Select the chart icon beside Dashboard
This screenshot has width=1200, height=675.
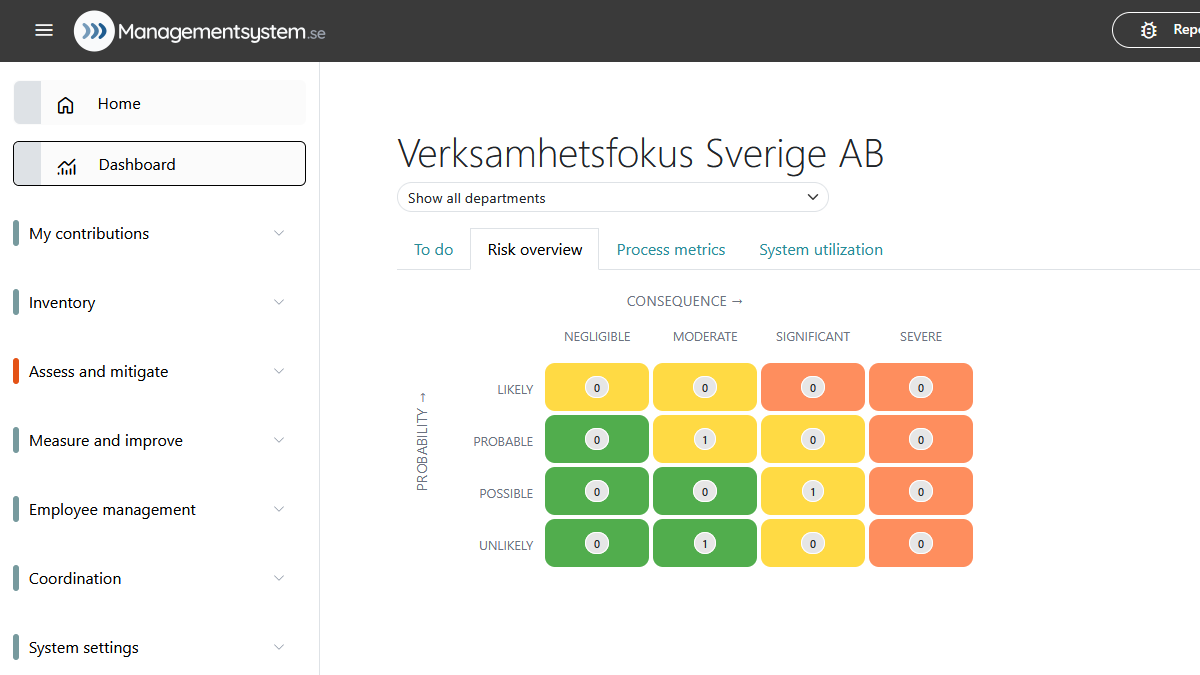click(66, 166)
